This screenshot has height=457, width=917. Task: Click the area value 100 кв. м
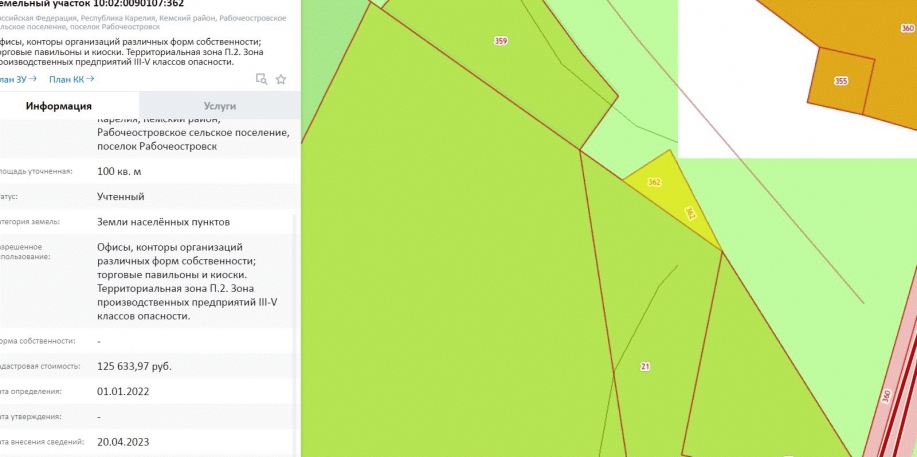tap(119, 172)
